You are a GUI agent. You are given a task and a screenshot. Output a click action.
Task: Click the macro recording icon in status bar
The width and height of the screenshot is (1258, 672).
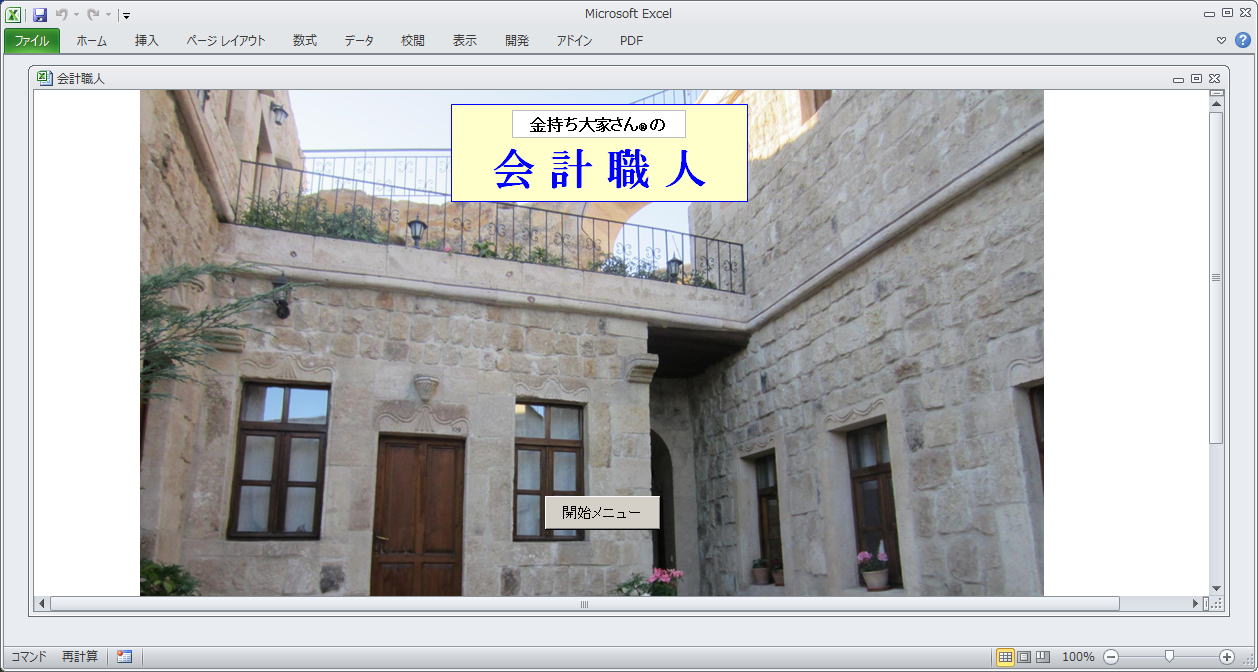[x=124, y=657]
